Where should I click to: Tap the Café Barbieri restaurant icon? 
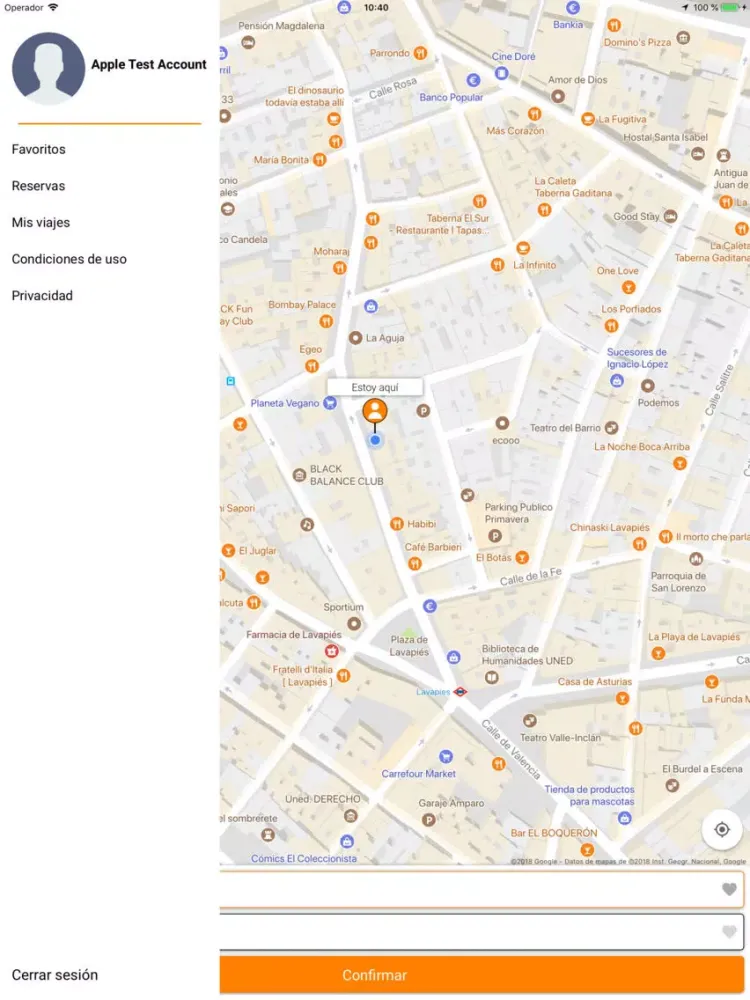pyautogui.click(x=415, y=563)
